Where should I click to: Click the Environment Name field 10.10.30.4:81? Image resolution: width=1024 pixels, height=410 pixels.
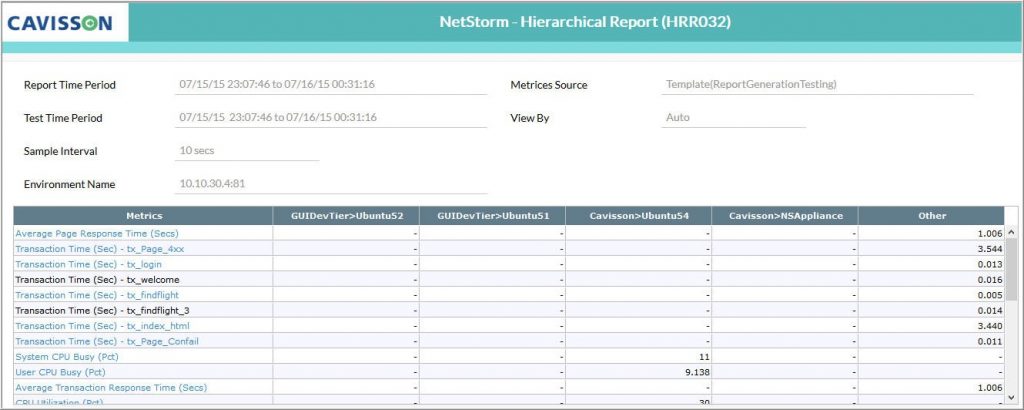pyautogui.click(x=330, y=184)
